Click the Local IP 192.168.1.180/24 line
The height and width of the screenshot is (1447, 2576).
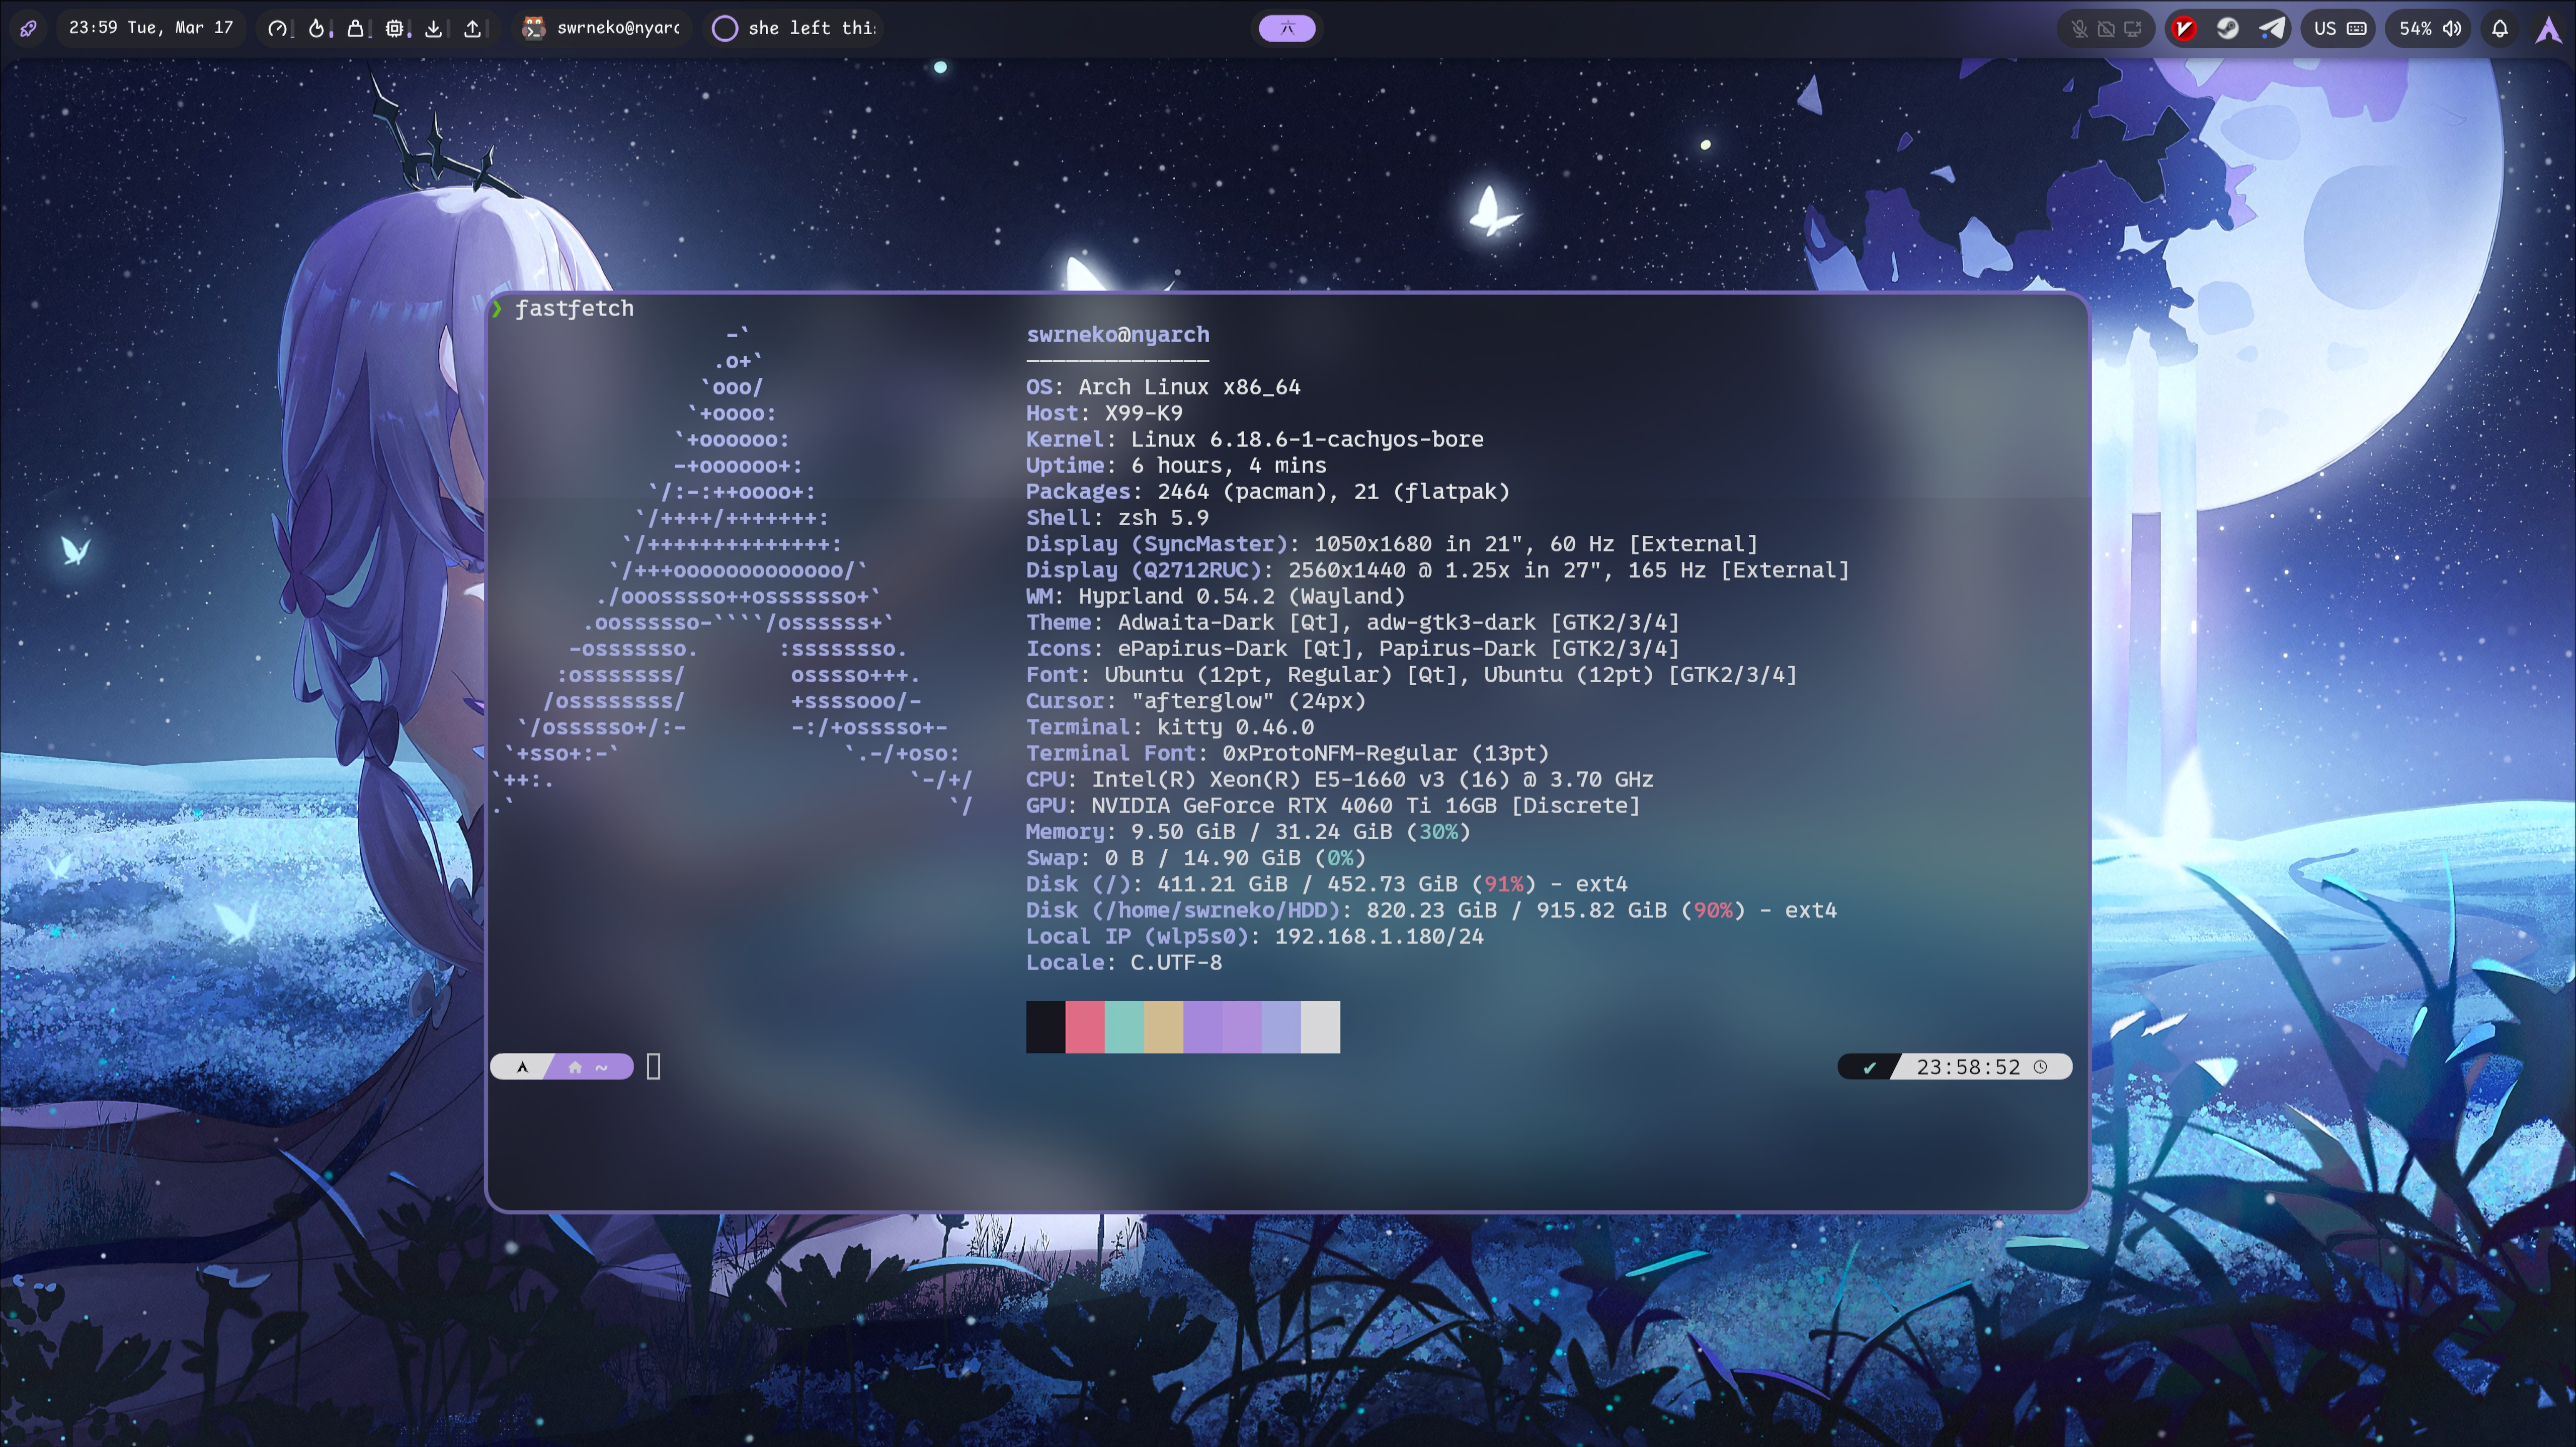[x=1255, y=936]
